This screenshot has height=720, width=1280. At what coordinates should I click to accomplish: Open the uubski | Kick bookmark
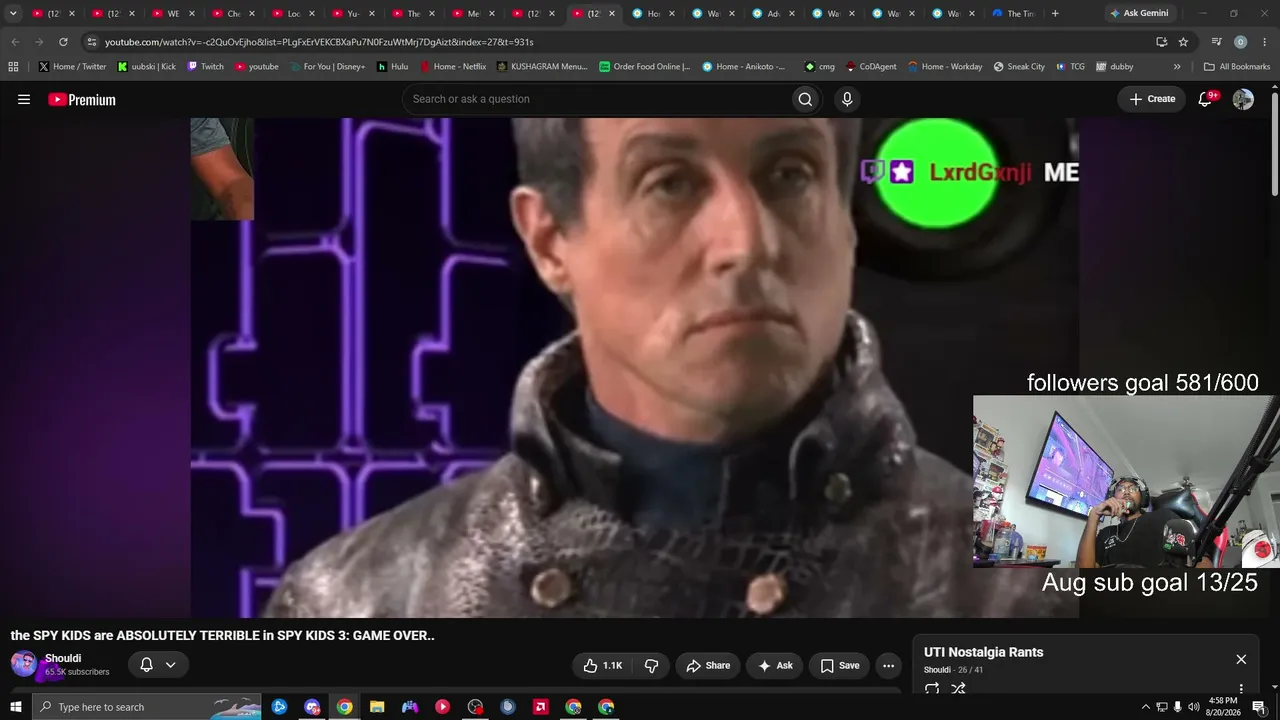click(x=146, y=67)
